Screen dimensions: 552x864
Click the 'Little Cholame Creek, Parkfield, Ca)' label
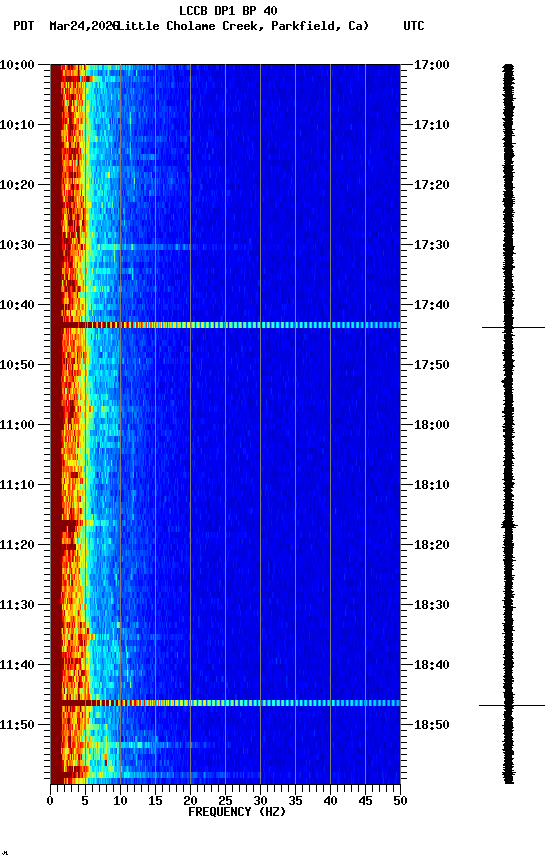coord(243,26)
